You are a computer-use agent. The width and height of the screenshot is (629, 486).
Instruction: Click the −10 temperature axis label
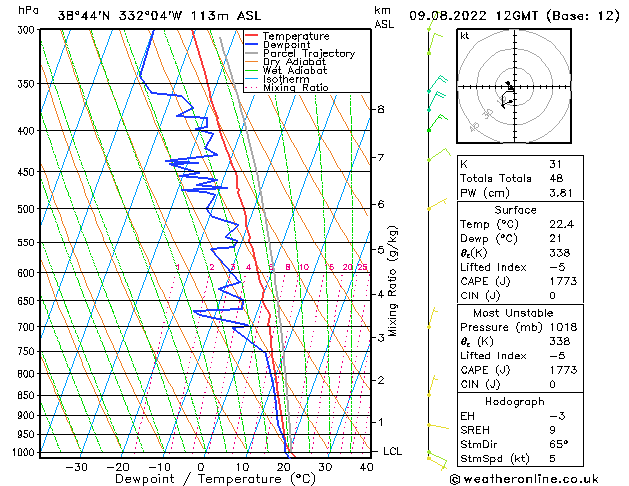point(159,468)
